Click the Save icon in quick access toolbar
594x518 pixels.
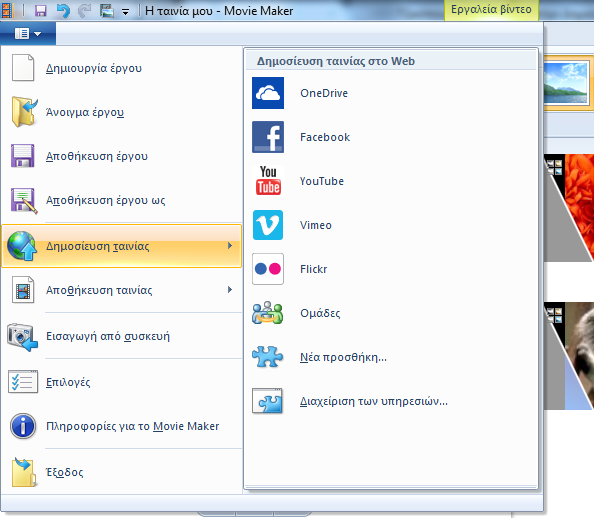click(x=41, y=11)
